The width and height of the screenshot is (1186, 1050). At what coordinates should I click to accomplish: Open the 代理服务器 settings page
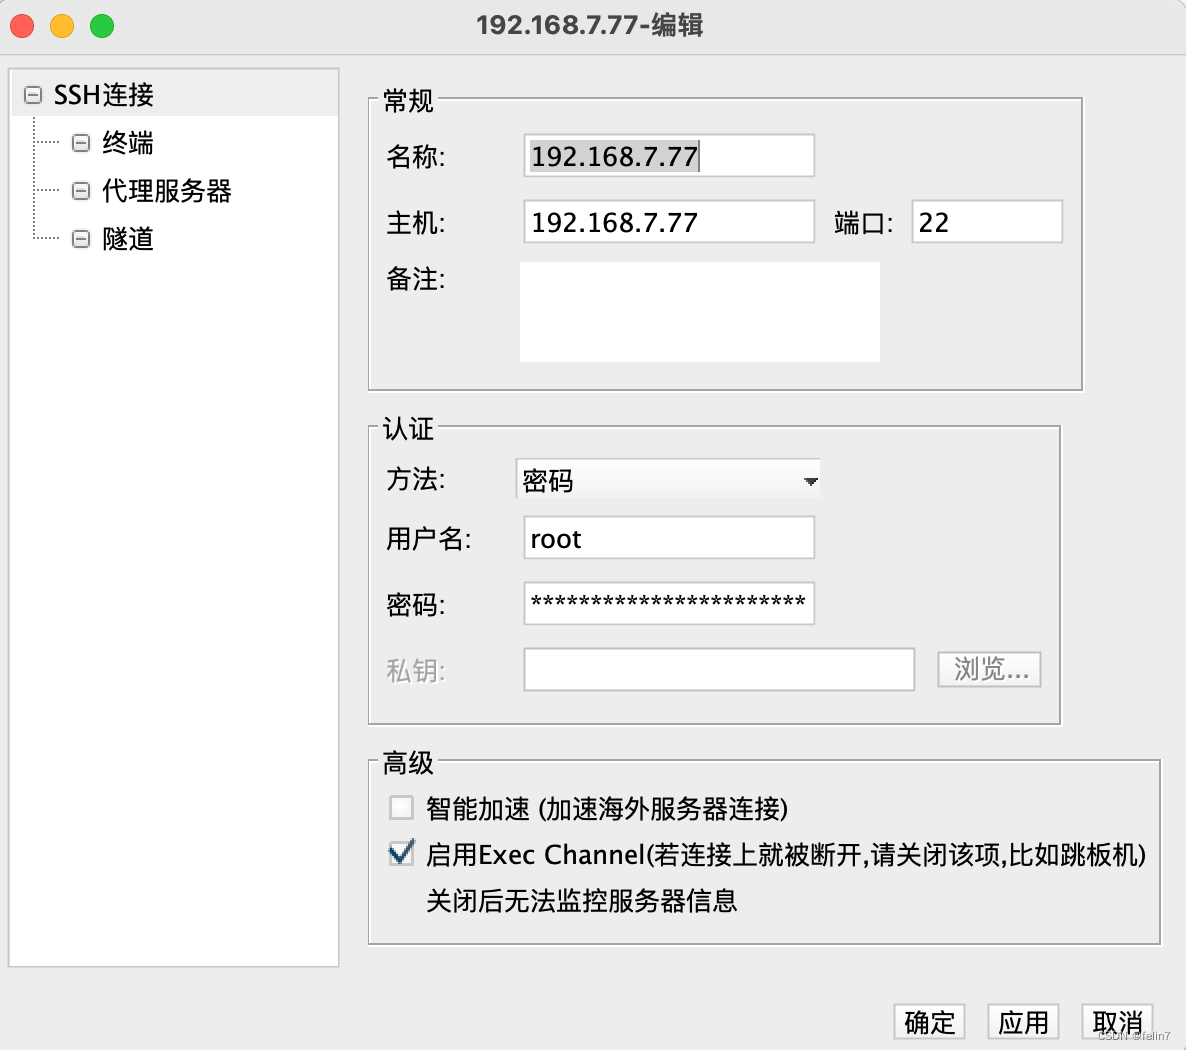[x=166, y=191]
